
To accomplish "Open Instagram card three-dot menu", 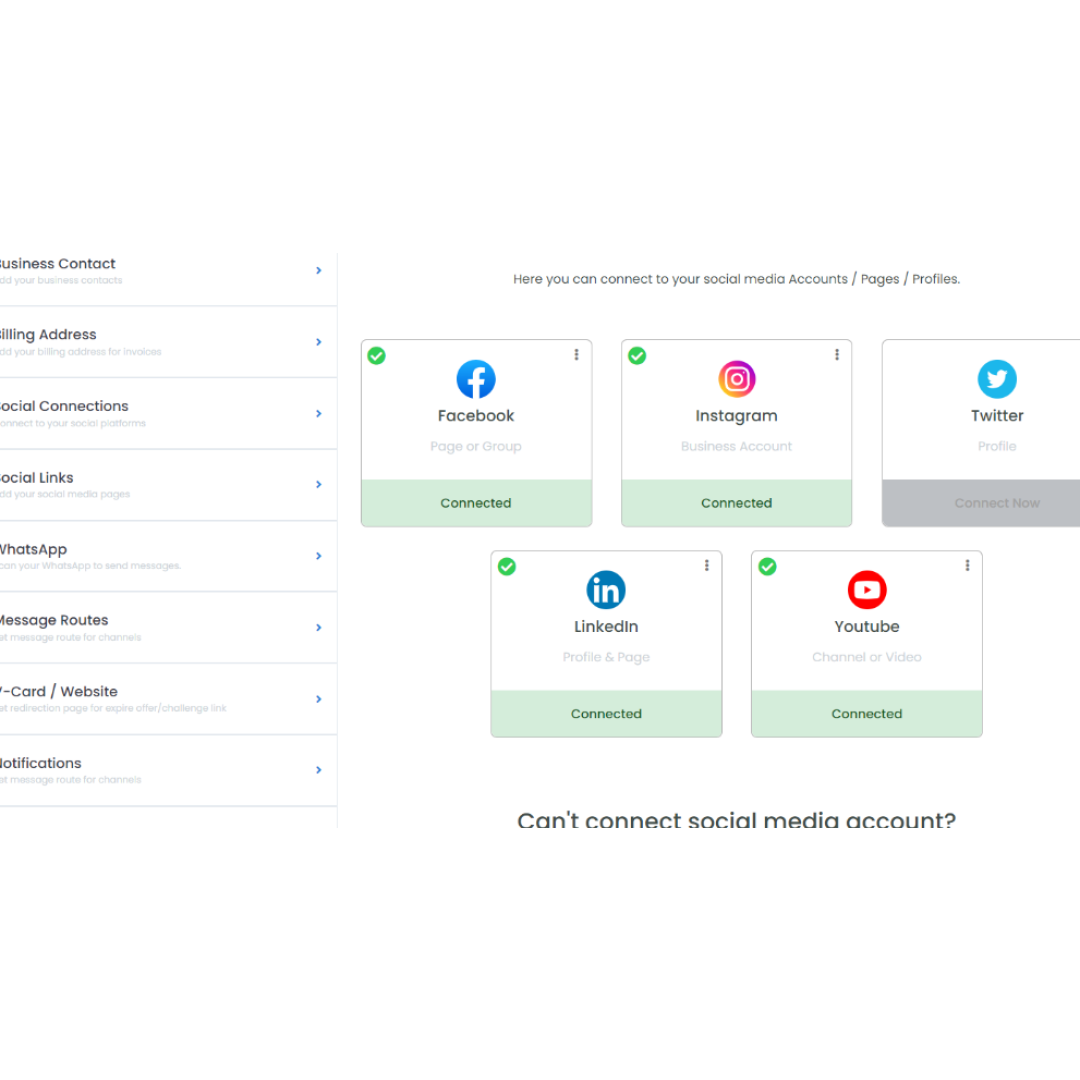I will [837, 355].
